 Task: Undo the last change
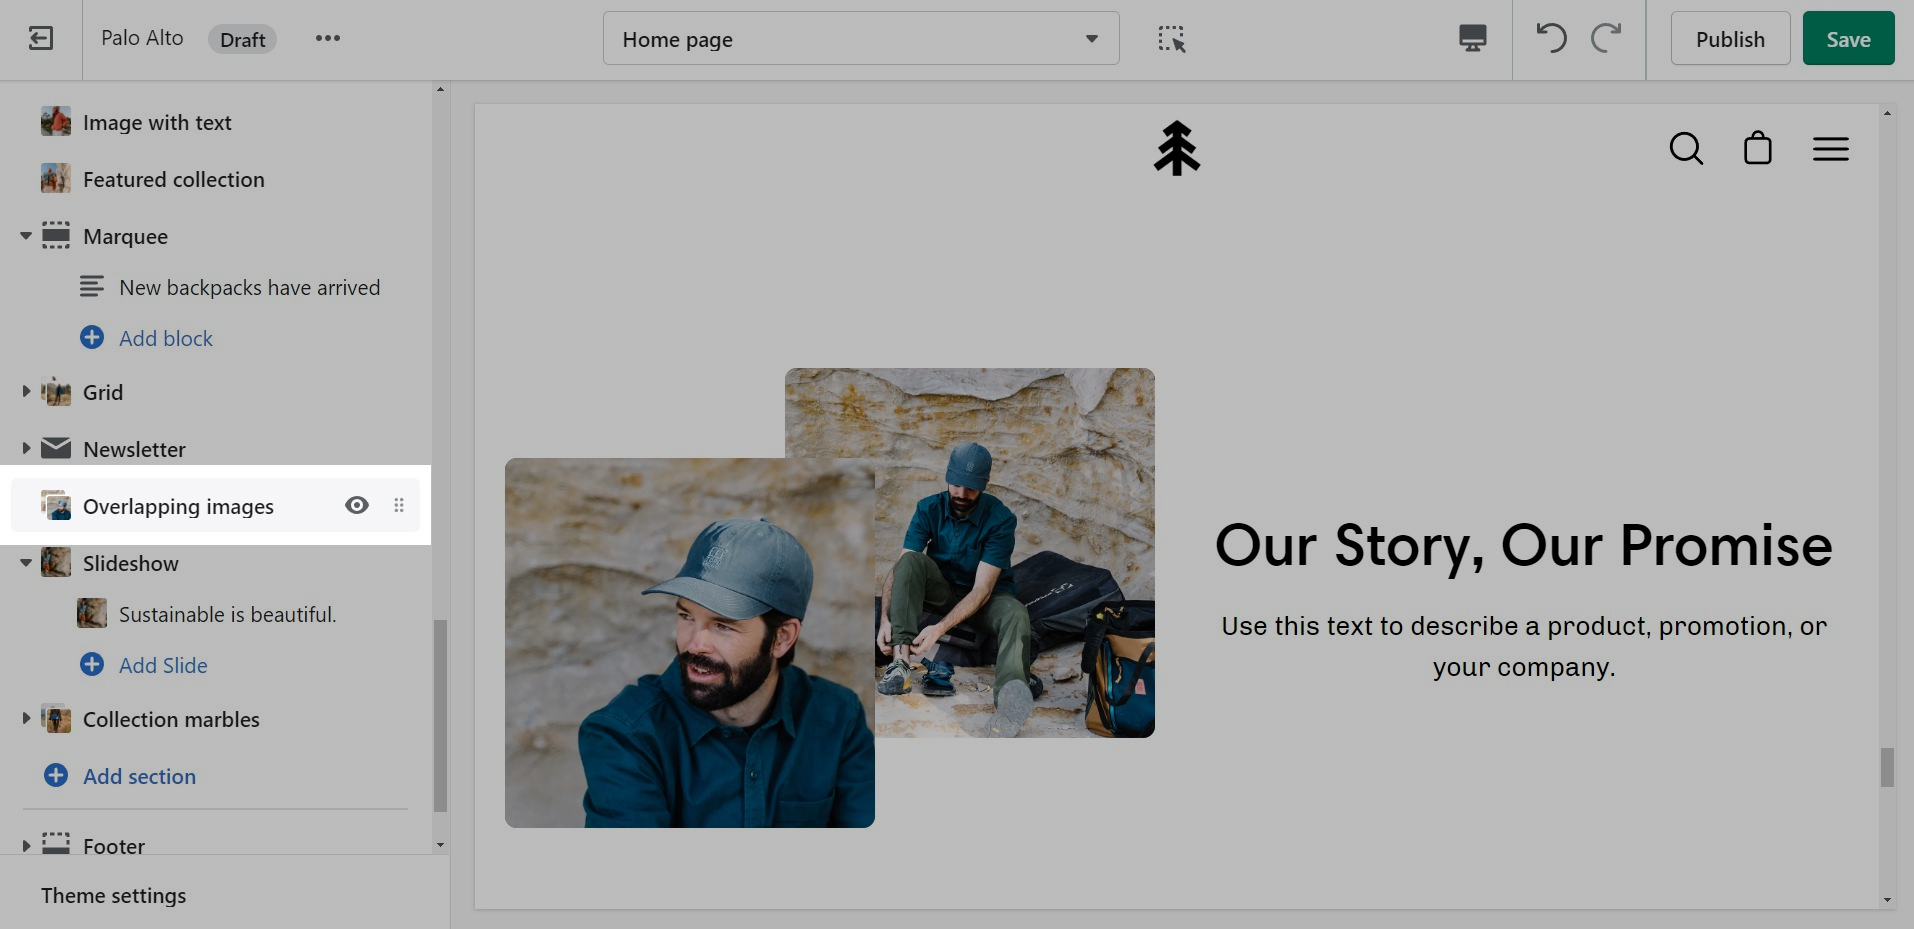tap(1551, 39)
